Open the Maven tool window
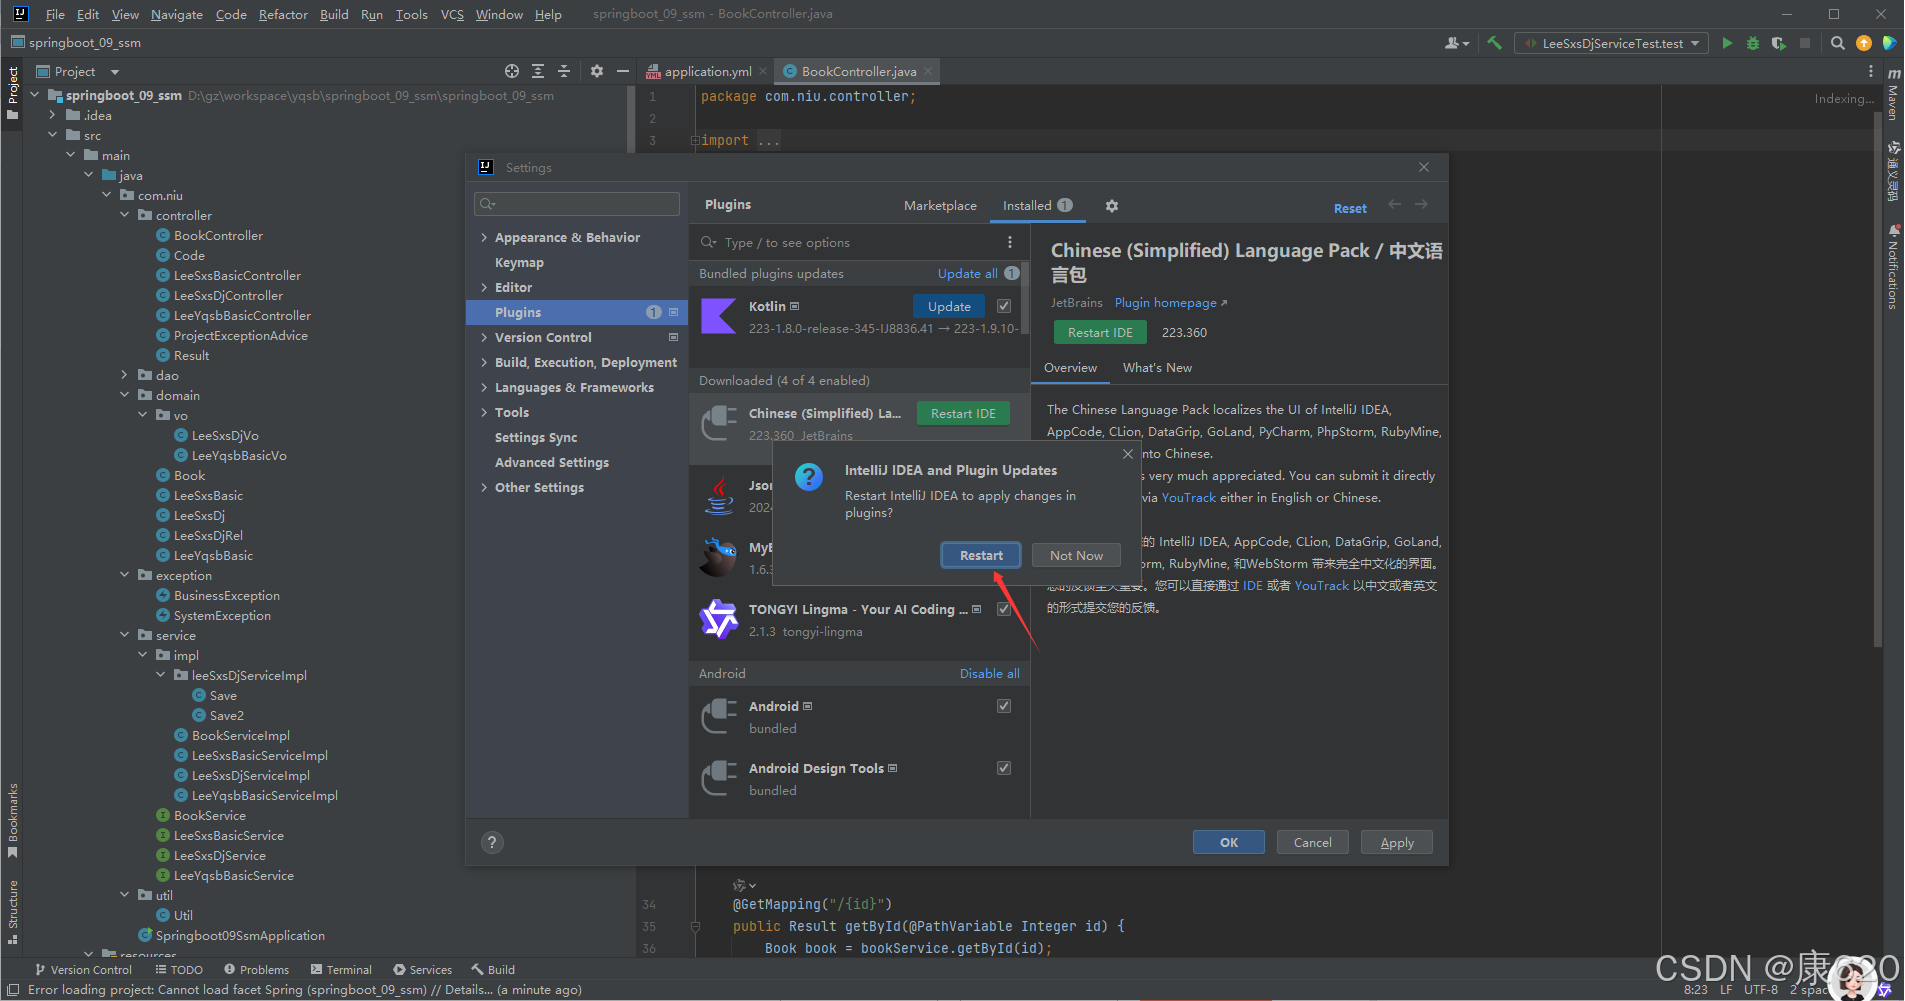The height and width of the screenshot is (1001, 1905). [x=1893, y=95]
